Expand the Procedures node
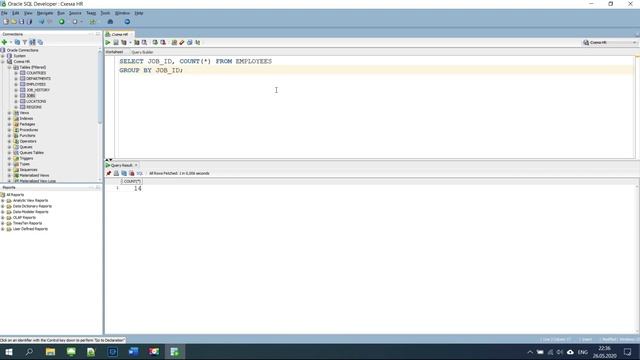640x360 pixels. [x=9, y=130]
